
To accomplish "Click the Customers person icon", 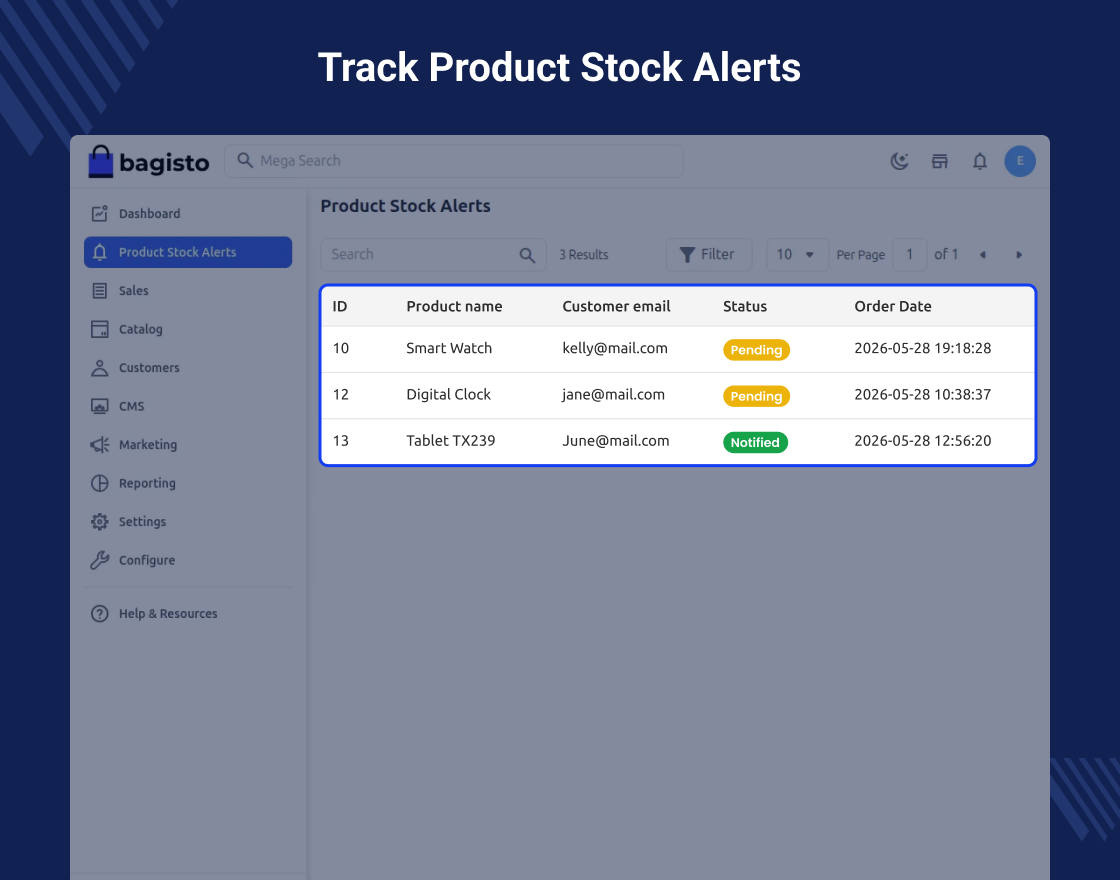I will (x=99, y=368).
